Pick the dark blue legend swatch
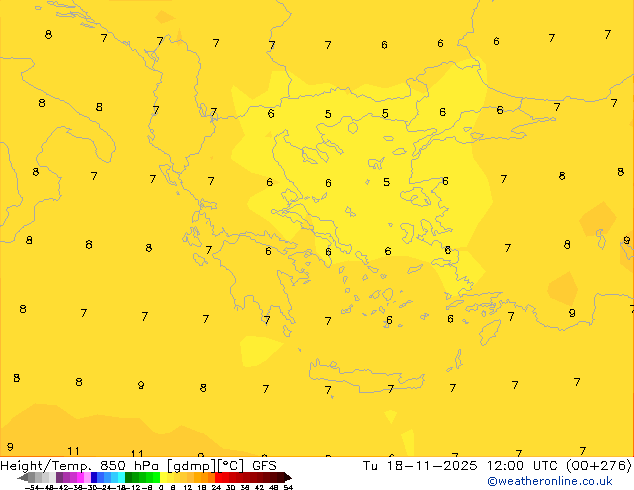 94,477
